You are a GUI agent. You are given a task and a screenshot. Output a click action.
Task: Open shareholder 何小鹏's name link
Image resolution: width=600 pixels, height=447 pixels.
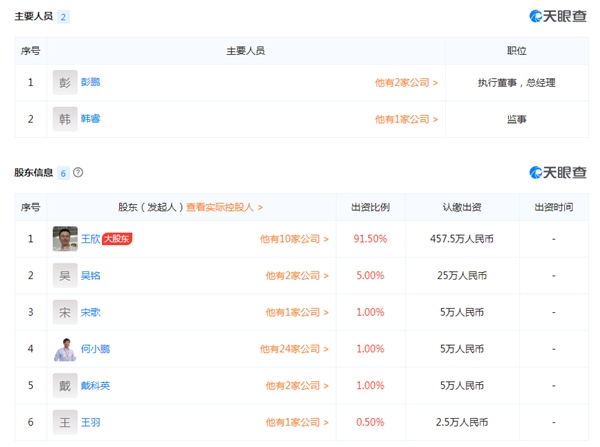click(95, 349)
